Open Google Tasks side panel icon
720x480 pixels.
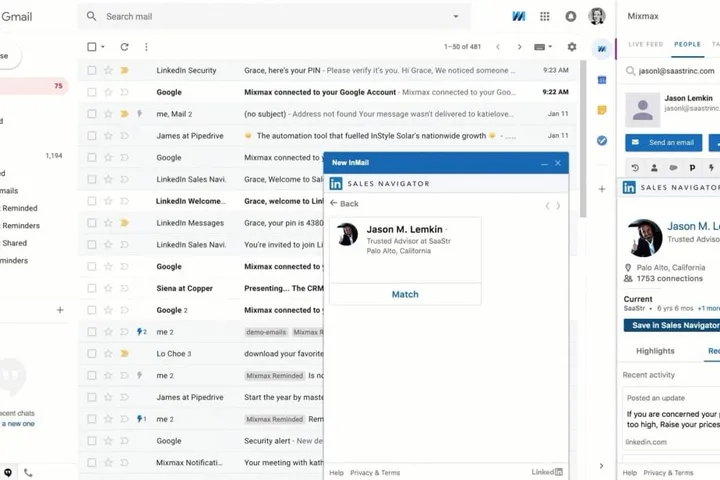602,141
